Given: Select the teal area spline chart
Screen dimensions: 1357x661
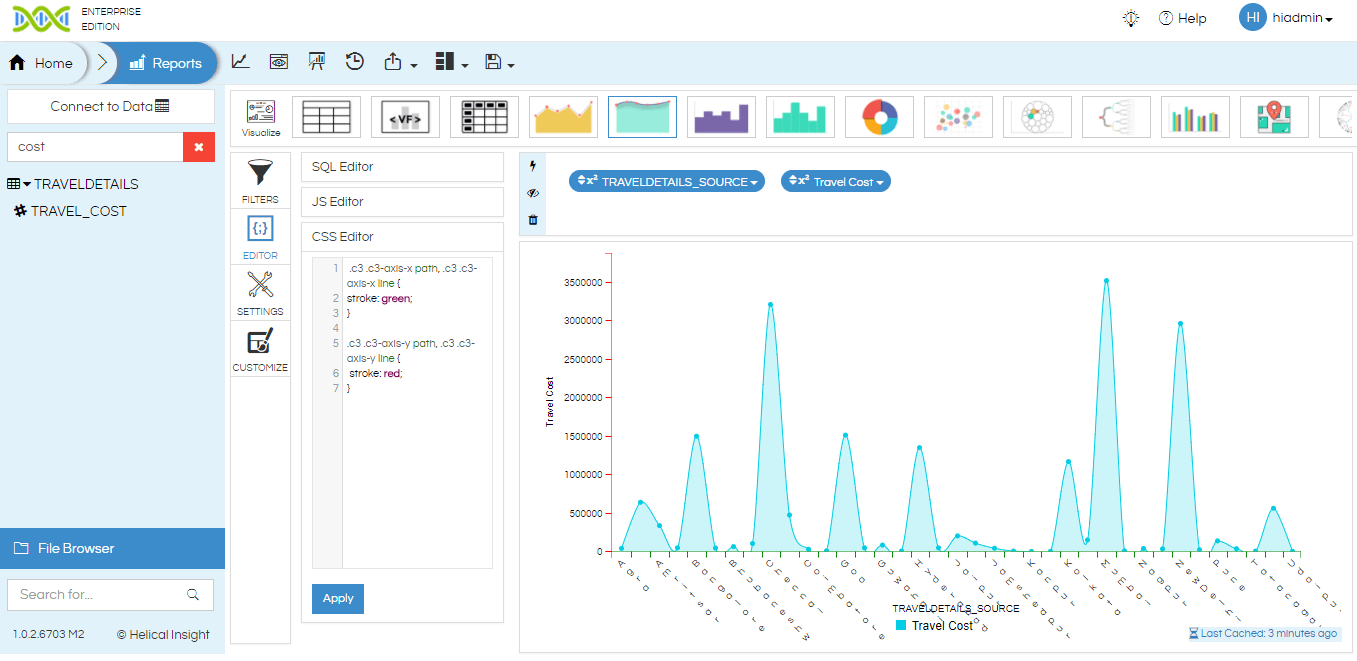Looking at the screenshot, I should (642, 117).
